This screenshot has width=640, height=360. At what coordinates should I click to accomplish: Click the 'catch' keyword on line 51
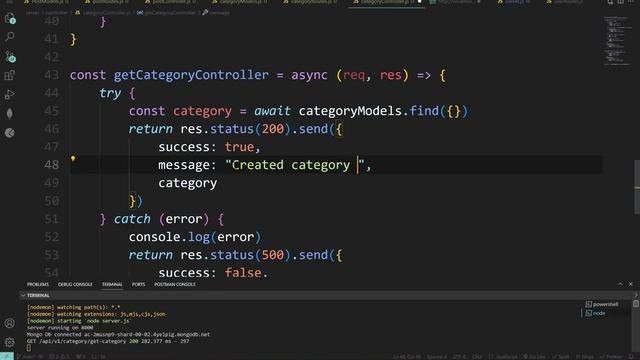pos(132,219)
